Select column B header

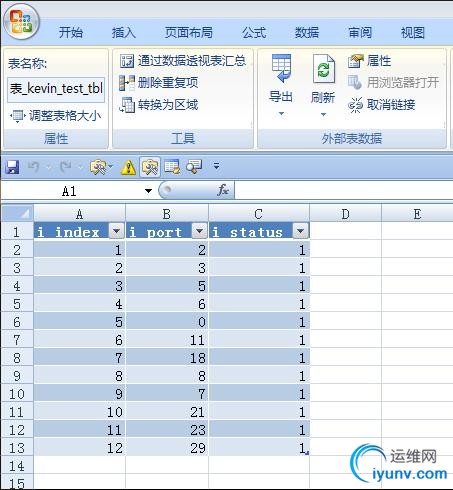coord(167,214)
